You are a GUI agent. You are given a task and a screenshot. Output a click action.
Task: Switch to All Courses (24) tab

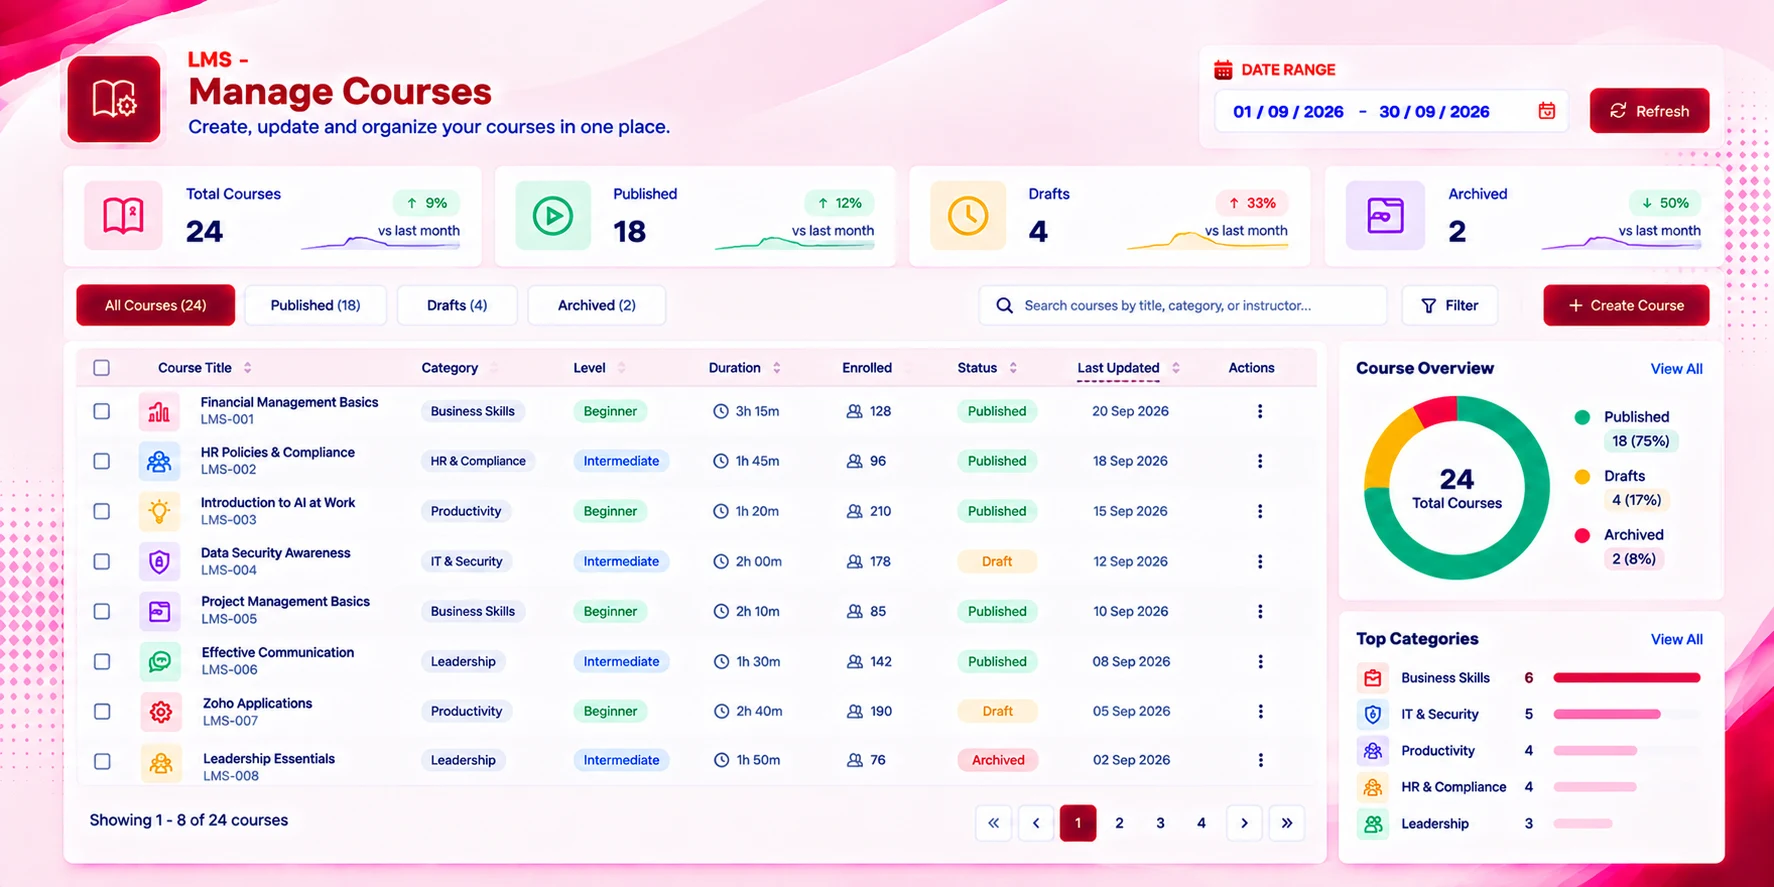156,305
